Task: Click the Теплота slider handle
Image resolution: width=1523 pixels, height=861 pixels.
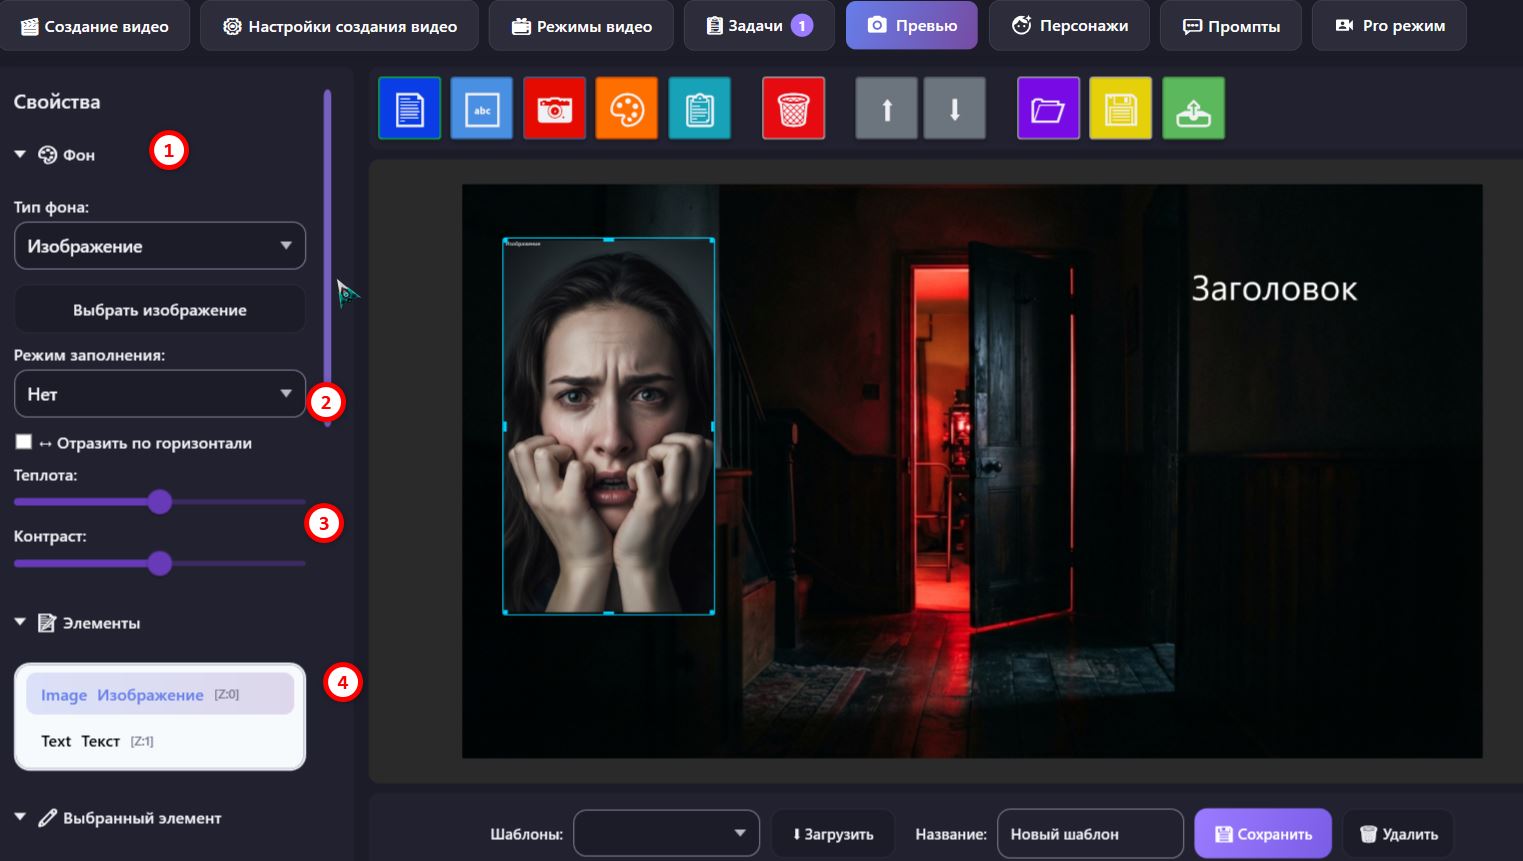Action: click(160, 502)
